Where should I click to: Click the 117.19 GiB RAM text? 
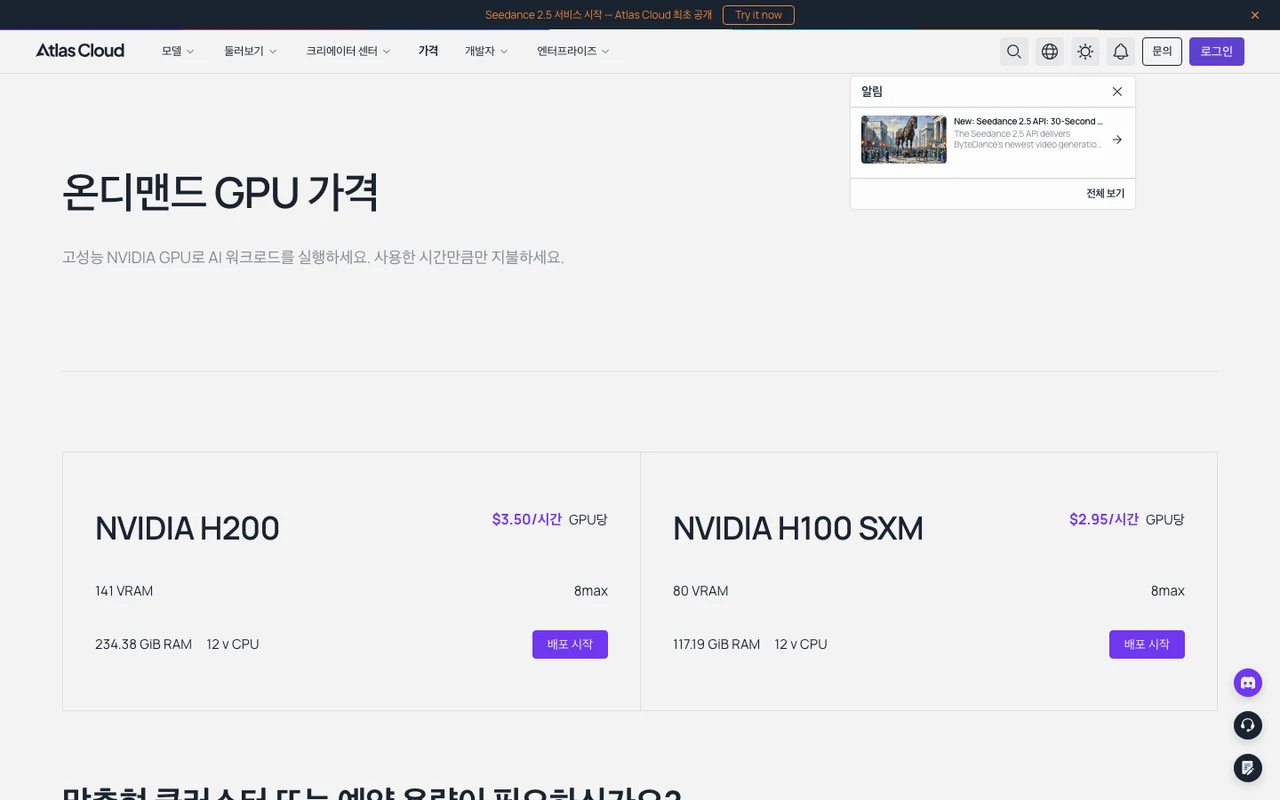(x=716, y=644)
